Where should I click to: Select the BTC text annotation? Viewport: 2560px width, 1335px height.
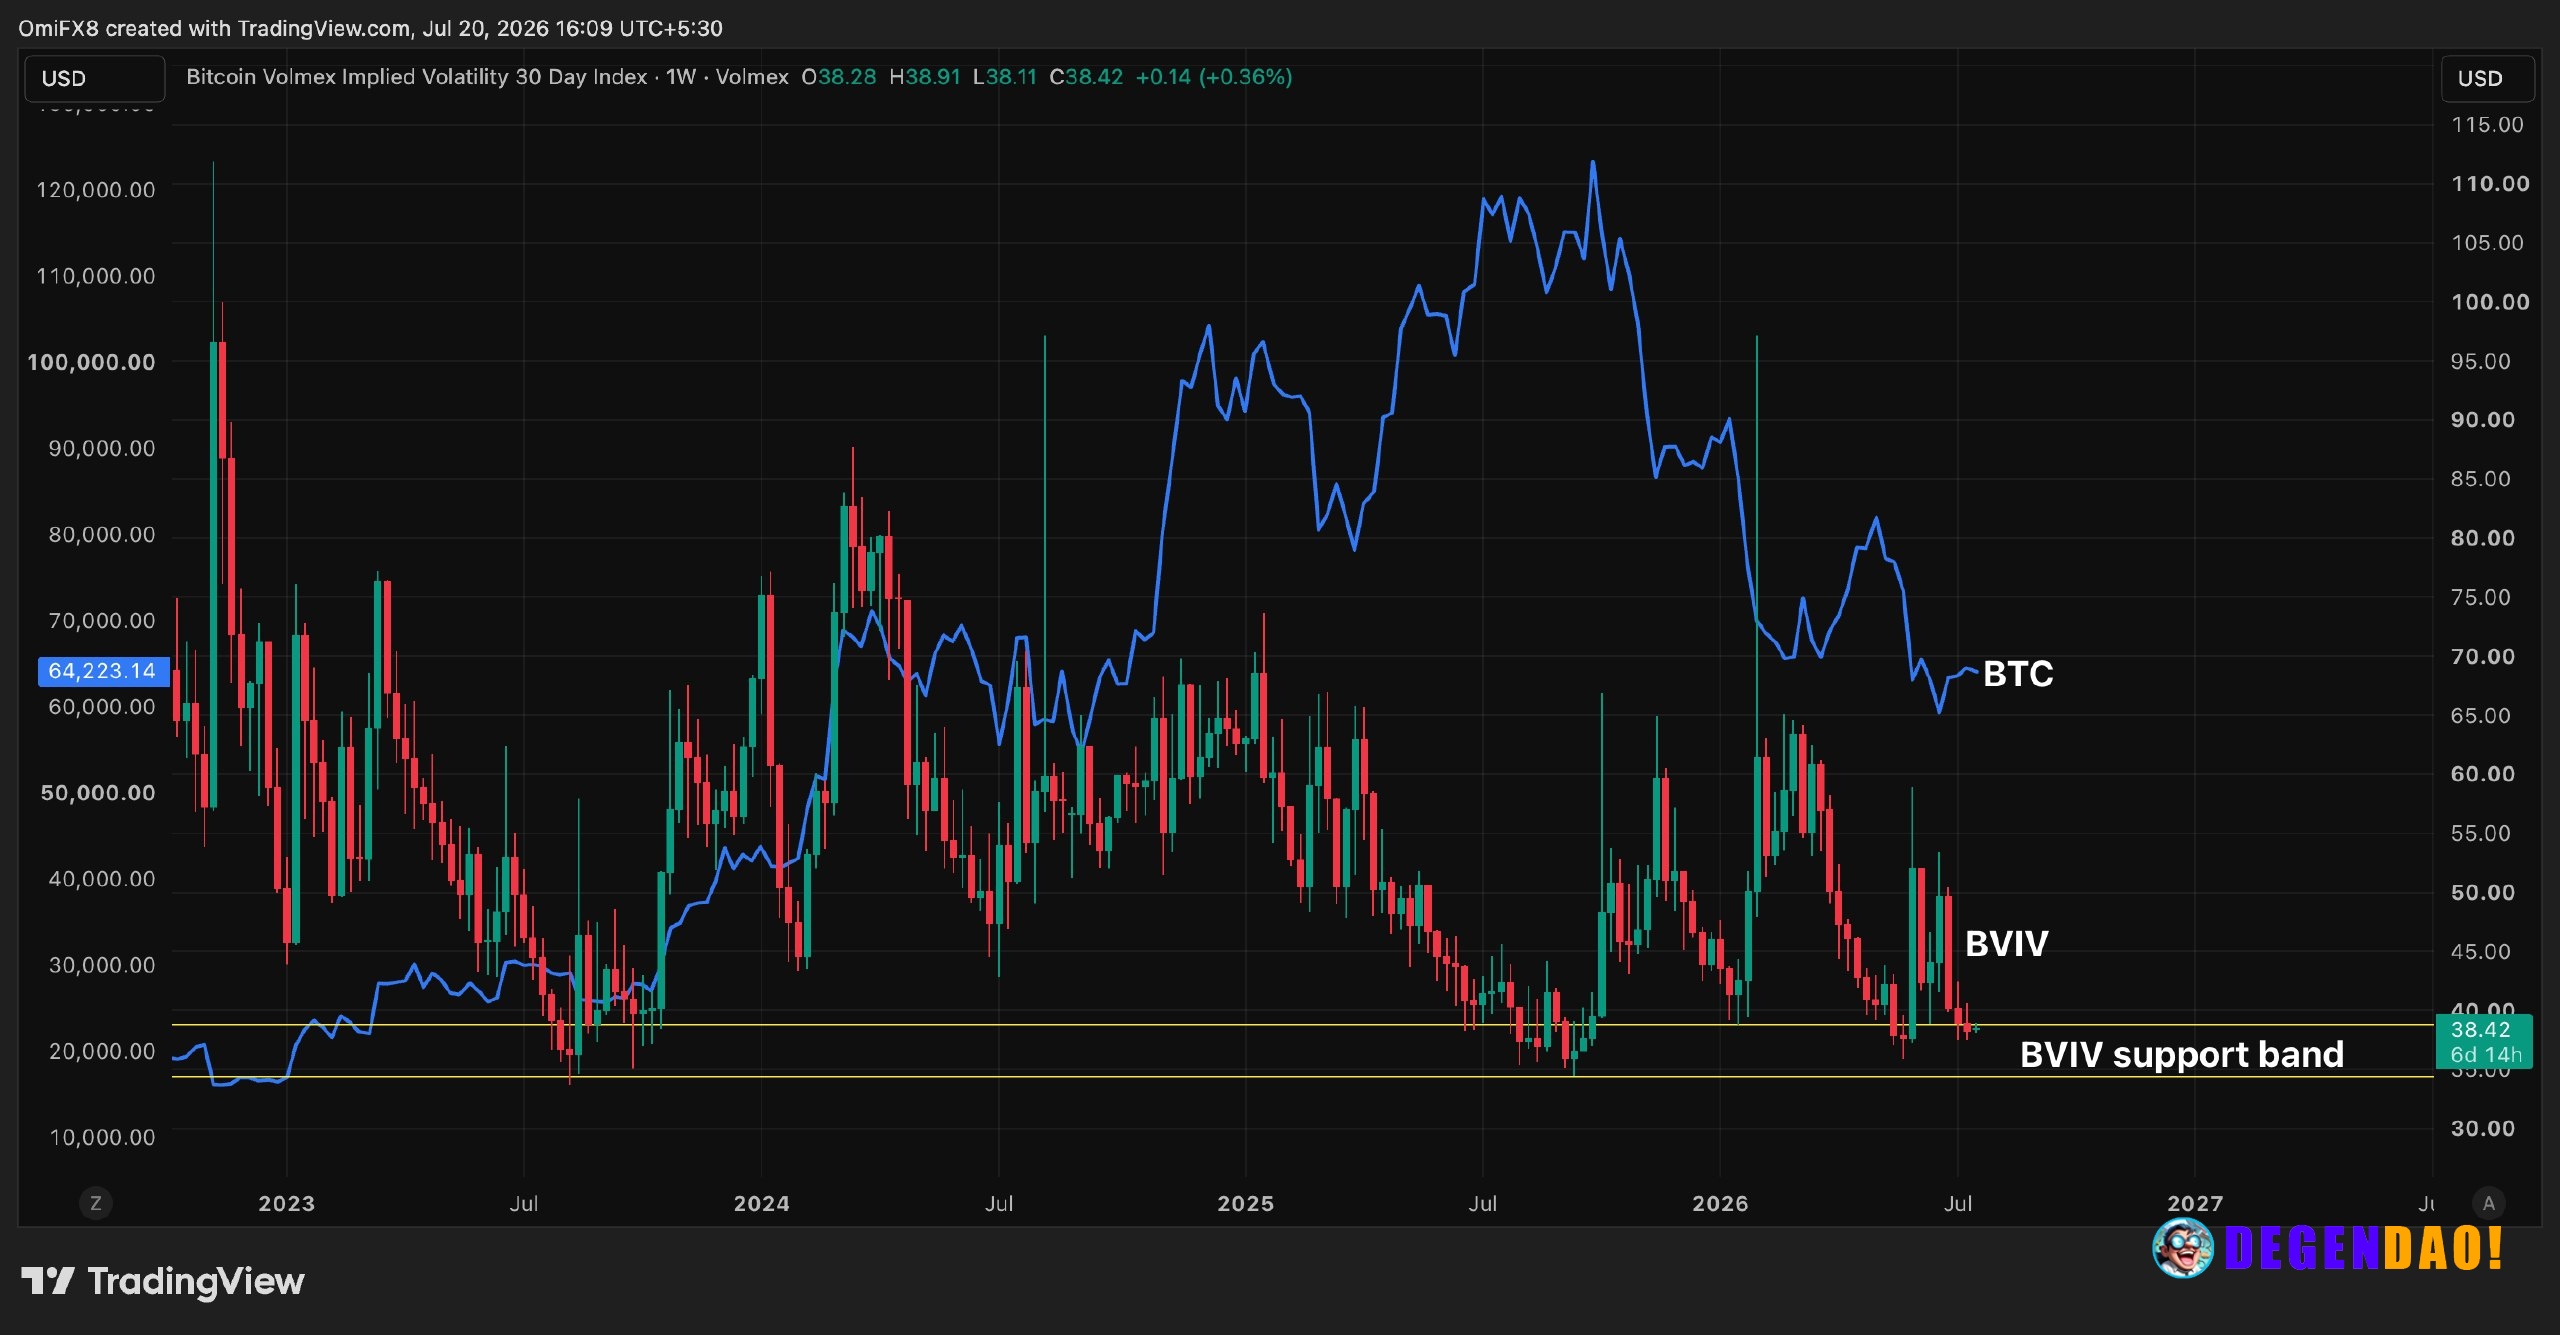click(2018, 674)
